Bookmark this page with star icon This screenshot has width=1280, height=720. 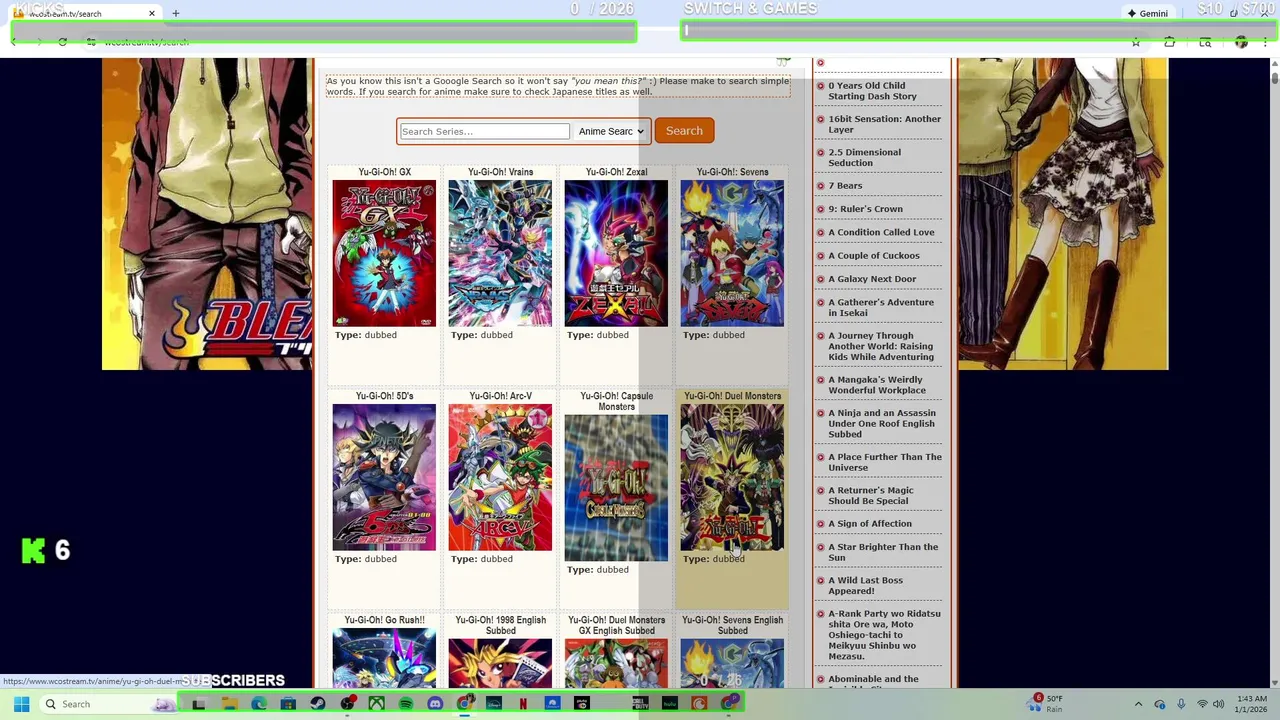pyautogui.click(x=1135, y=42)
